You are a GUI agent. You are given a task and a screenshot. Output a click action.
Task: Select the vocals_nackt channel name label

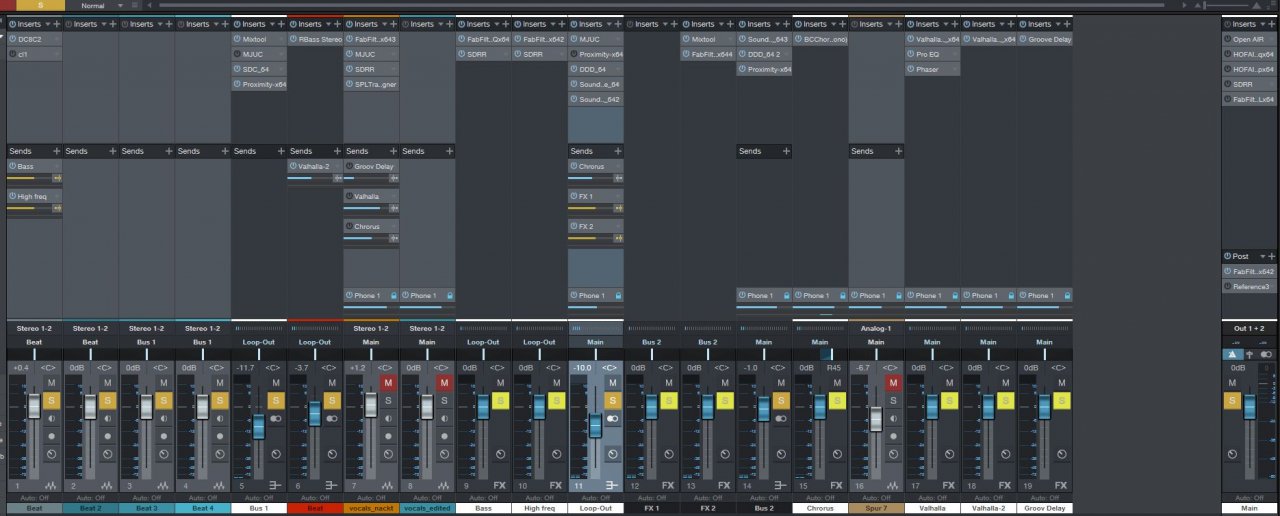pos(371,508)
